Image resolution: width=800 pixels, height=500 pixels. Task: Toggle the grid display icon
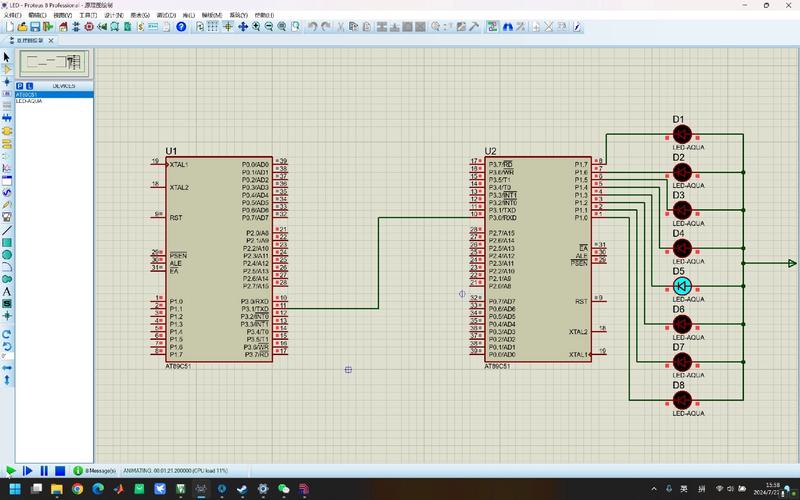point(213,27)
